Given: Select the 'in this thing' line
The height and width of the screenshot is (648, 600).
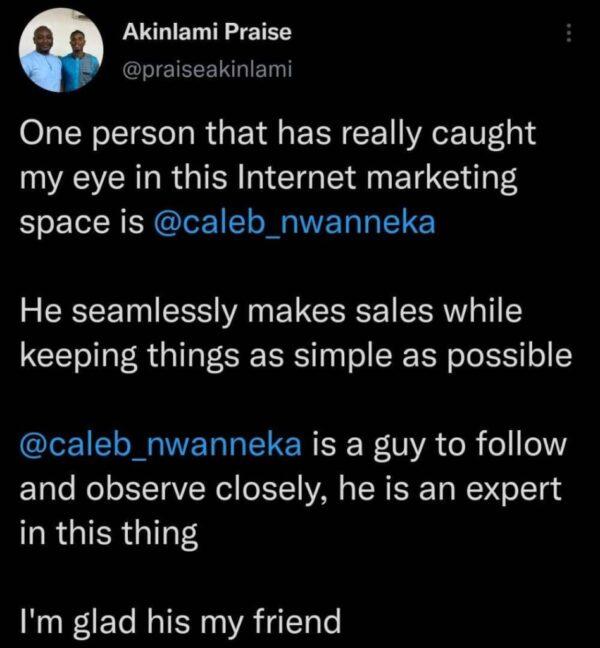Looking at the screenshot, I should point(109,533).
